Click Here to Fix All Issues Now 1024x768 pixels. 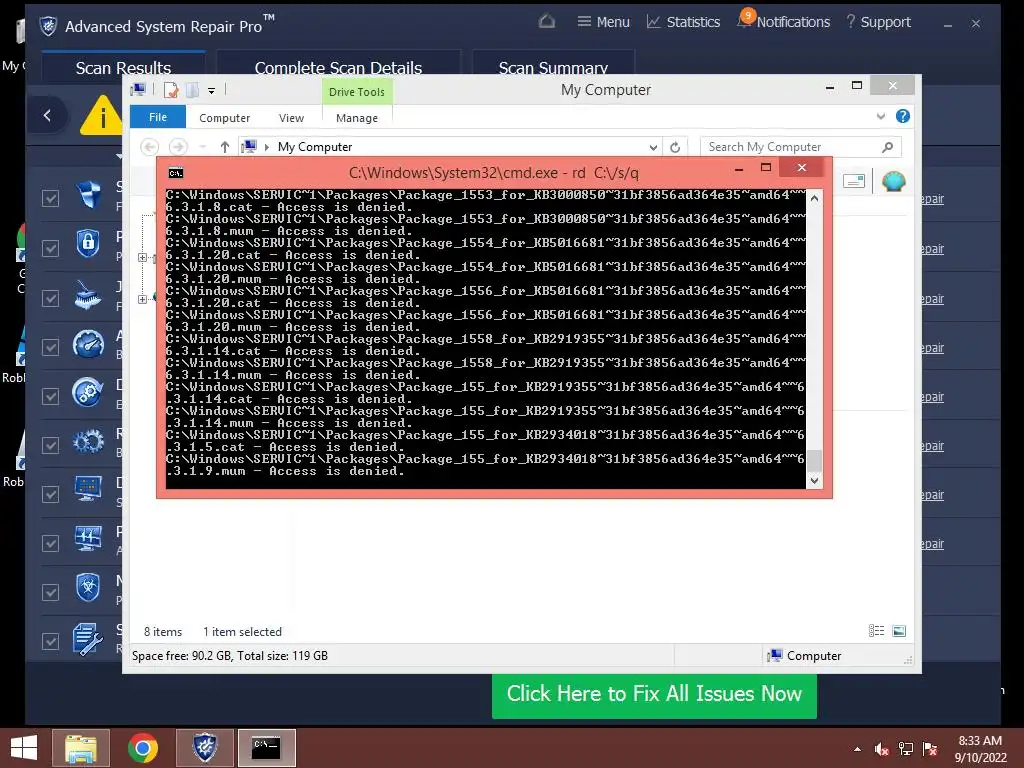[x=654, y=694]
